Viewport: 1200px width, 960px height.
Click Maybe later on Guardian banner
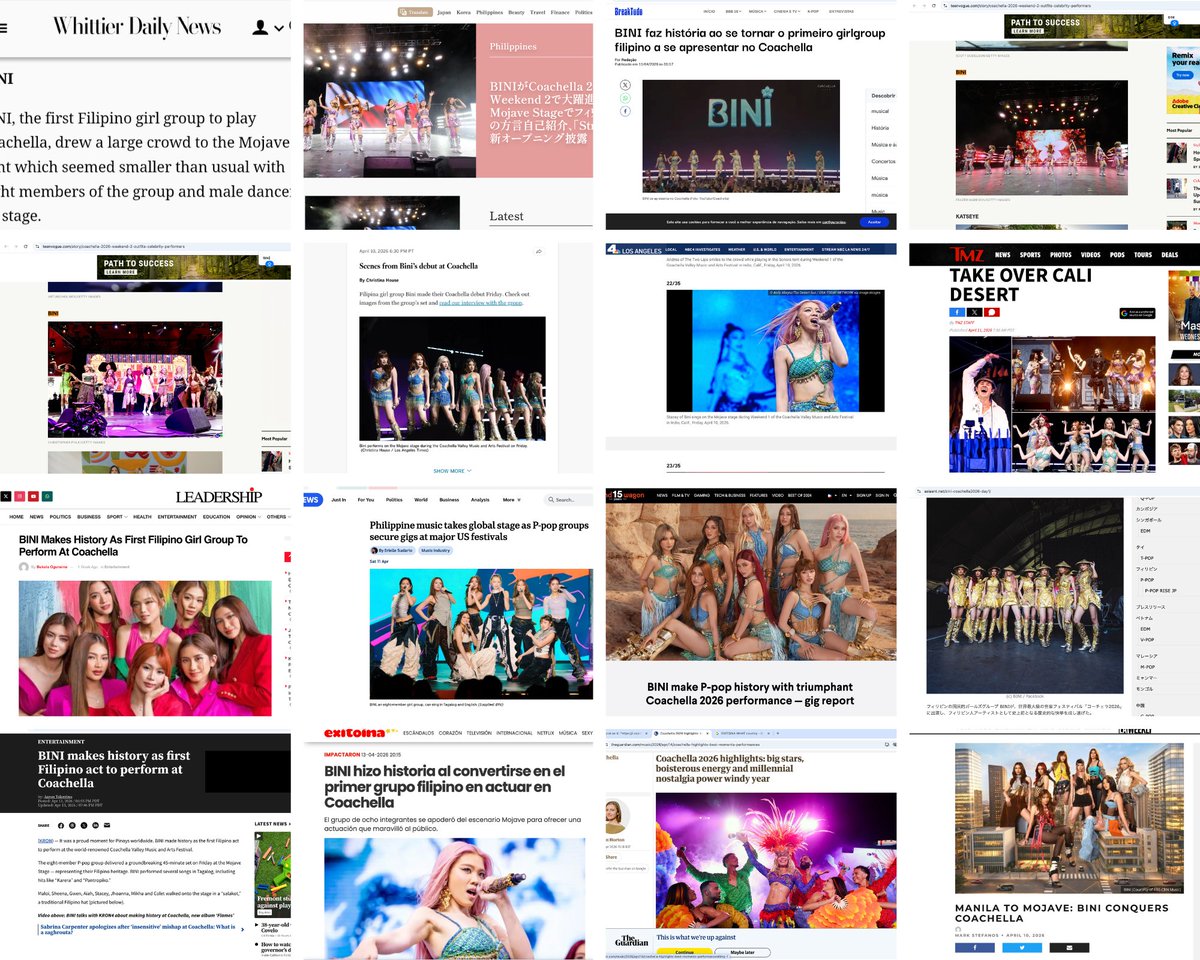[x=742, y=952]
